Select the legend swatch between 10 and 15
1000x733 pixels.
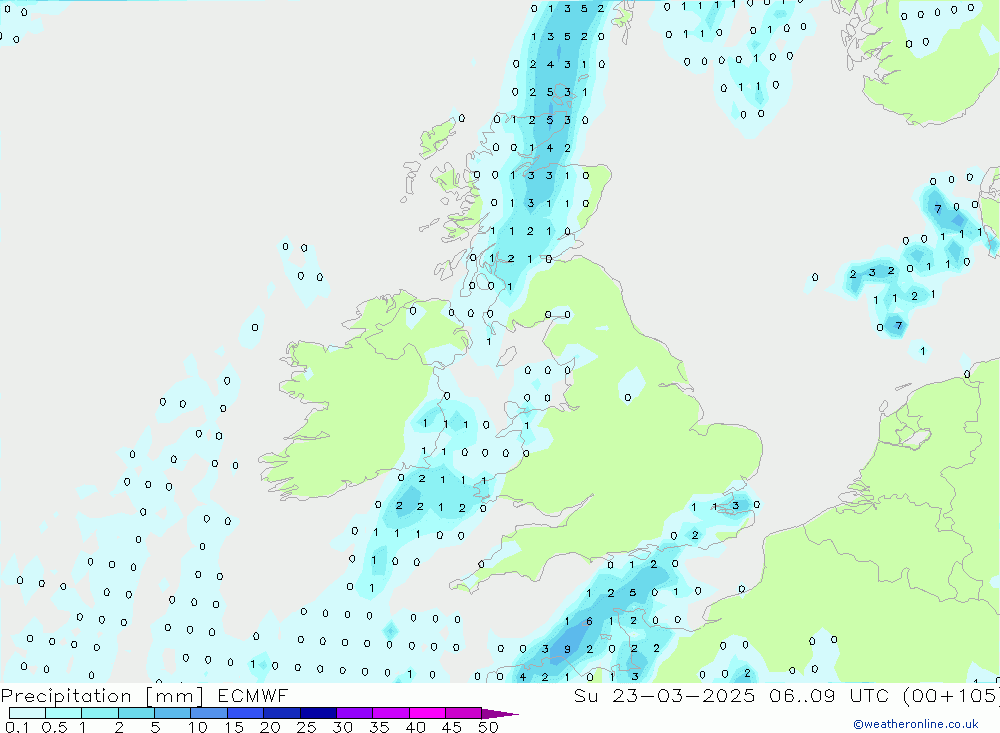[x=209, y=713]
